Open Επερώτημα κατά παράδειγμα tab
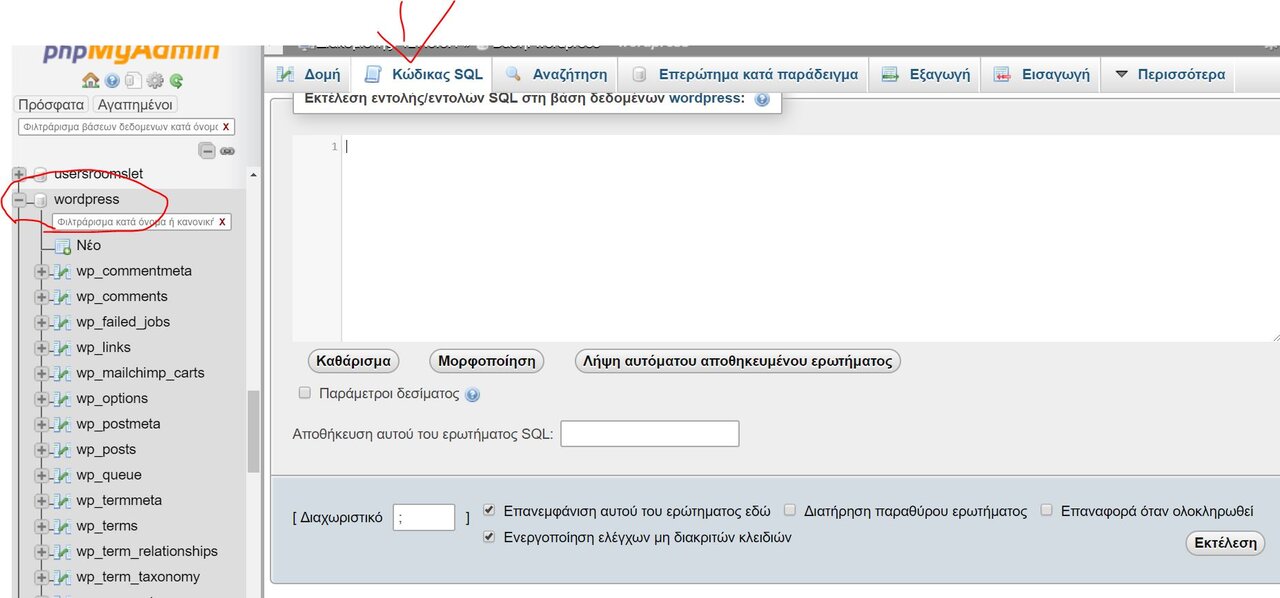This screenshot has width=1280, height=598. (x=744, y=74)
